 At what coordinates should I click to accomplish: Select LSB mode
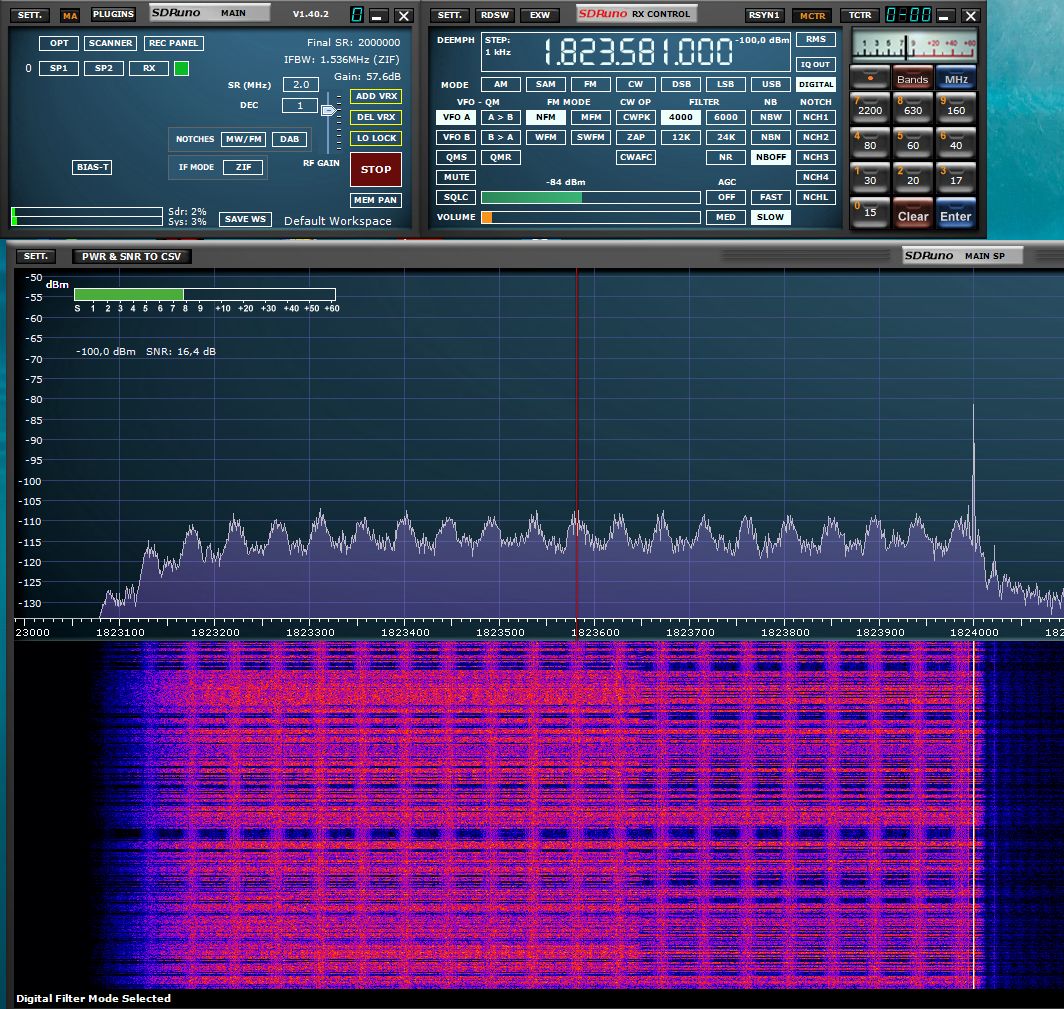[x=725, y=84]
